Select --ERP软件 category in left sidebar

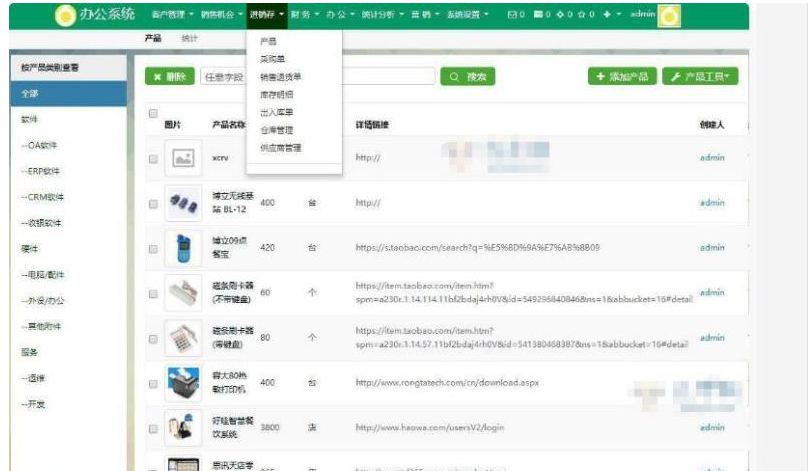tap(42, 171)
